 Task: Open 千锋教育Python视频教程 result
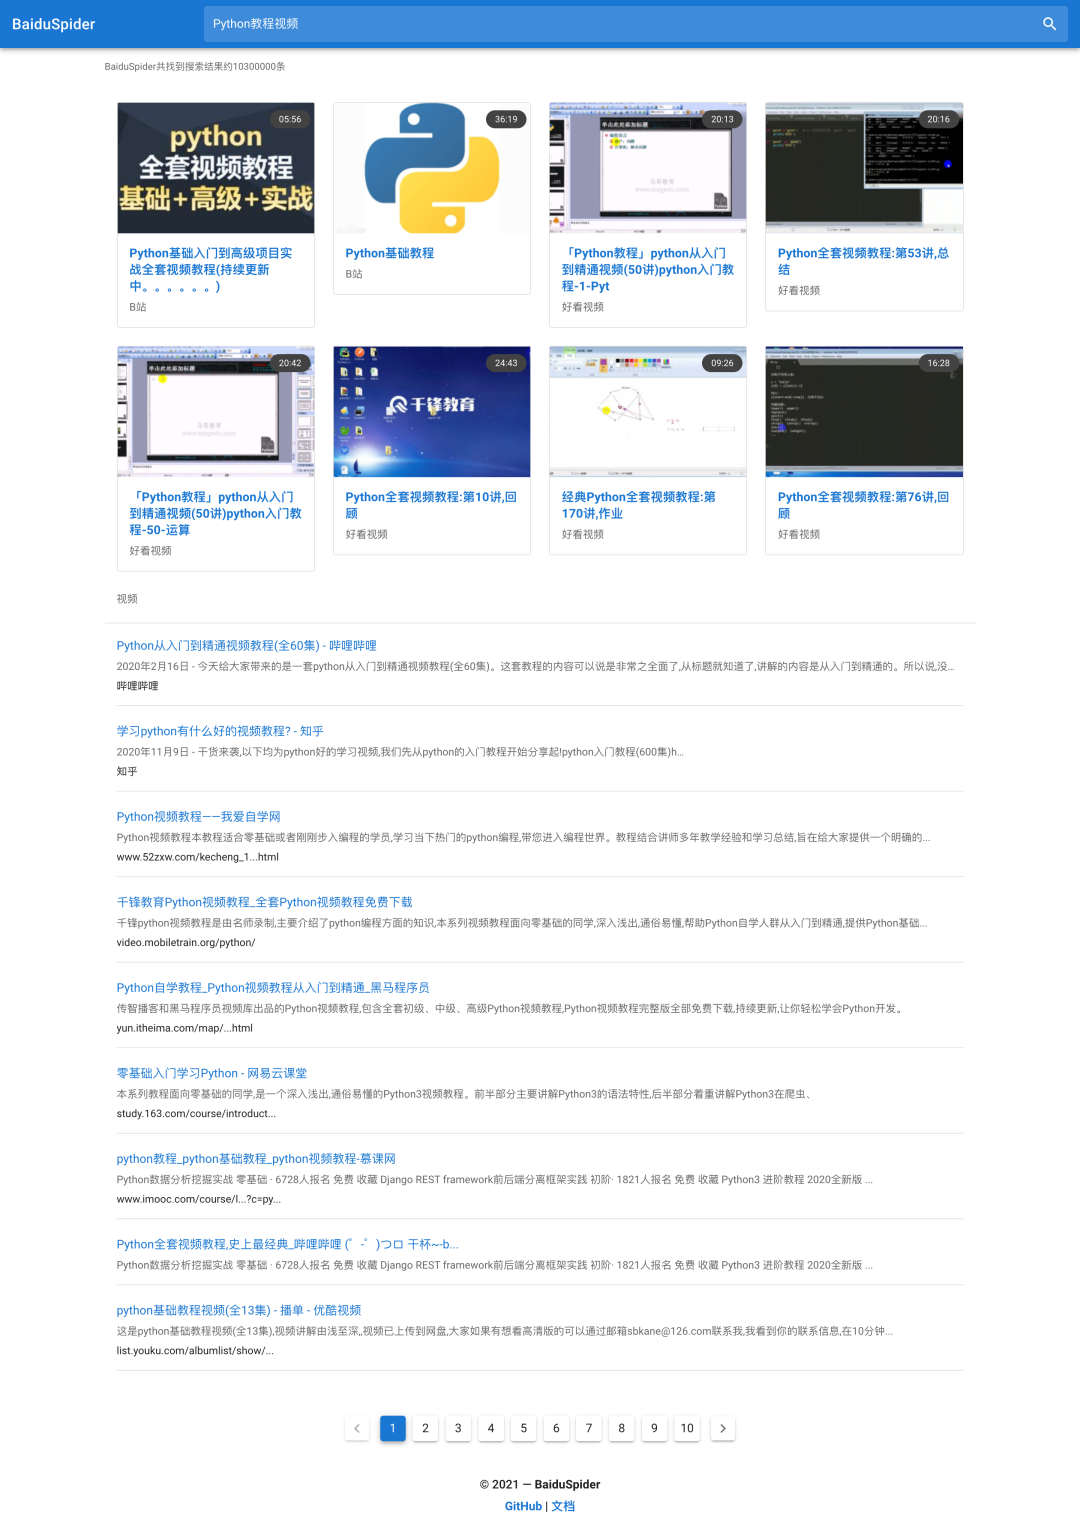[x=264, y=902]
